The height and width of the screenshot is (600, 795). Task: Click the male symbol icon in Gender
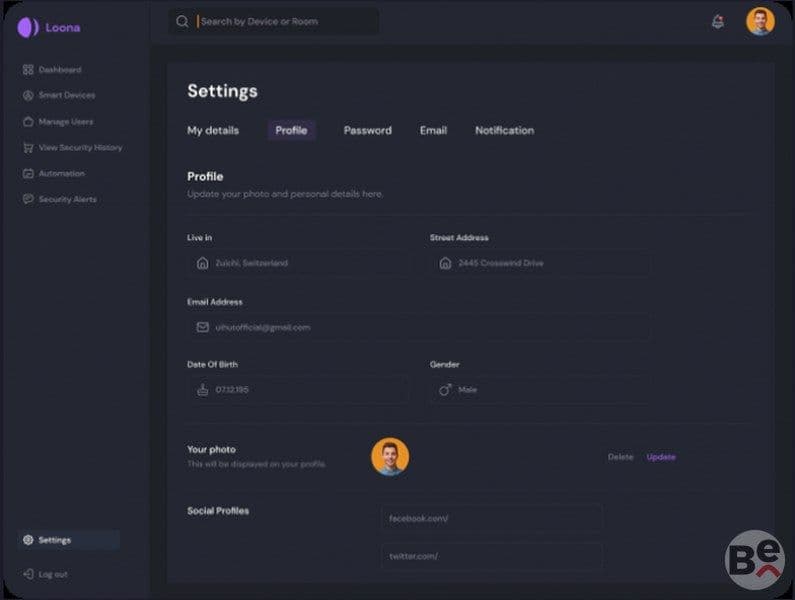pyautogui.click(x=445, y=390)
